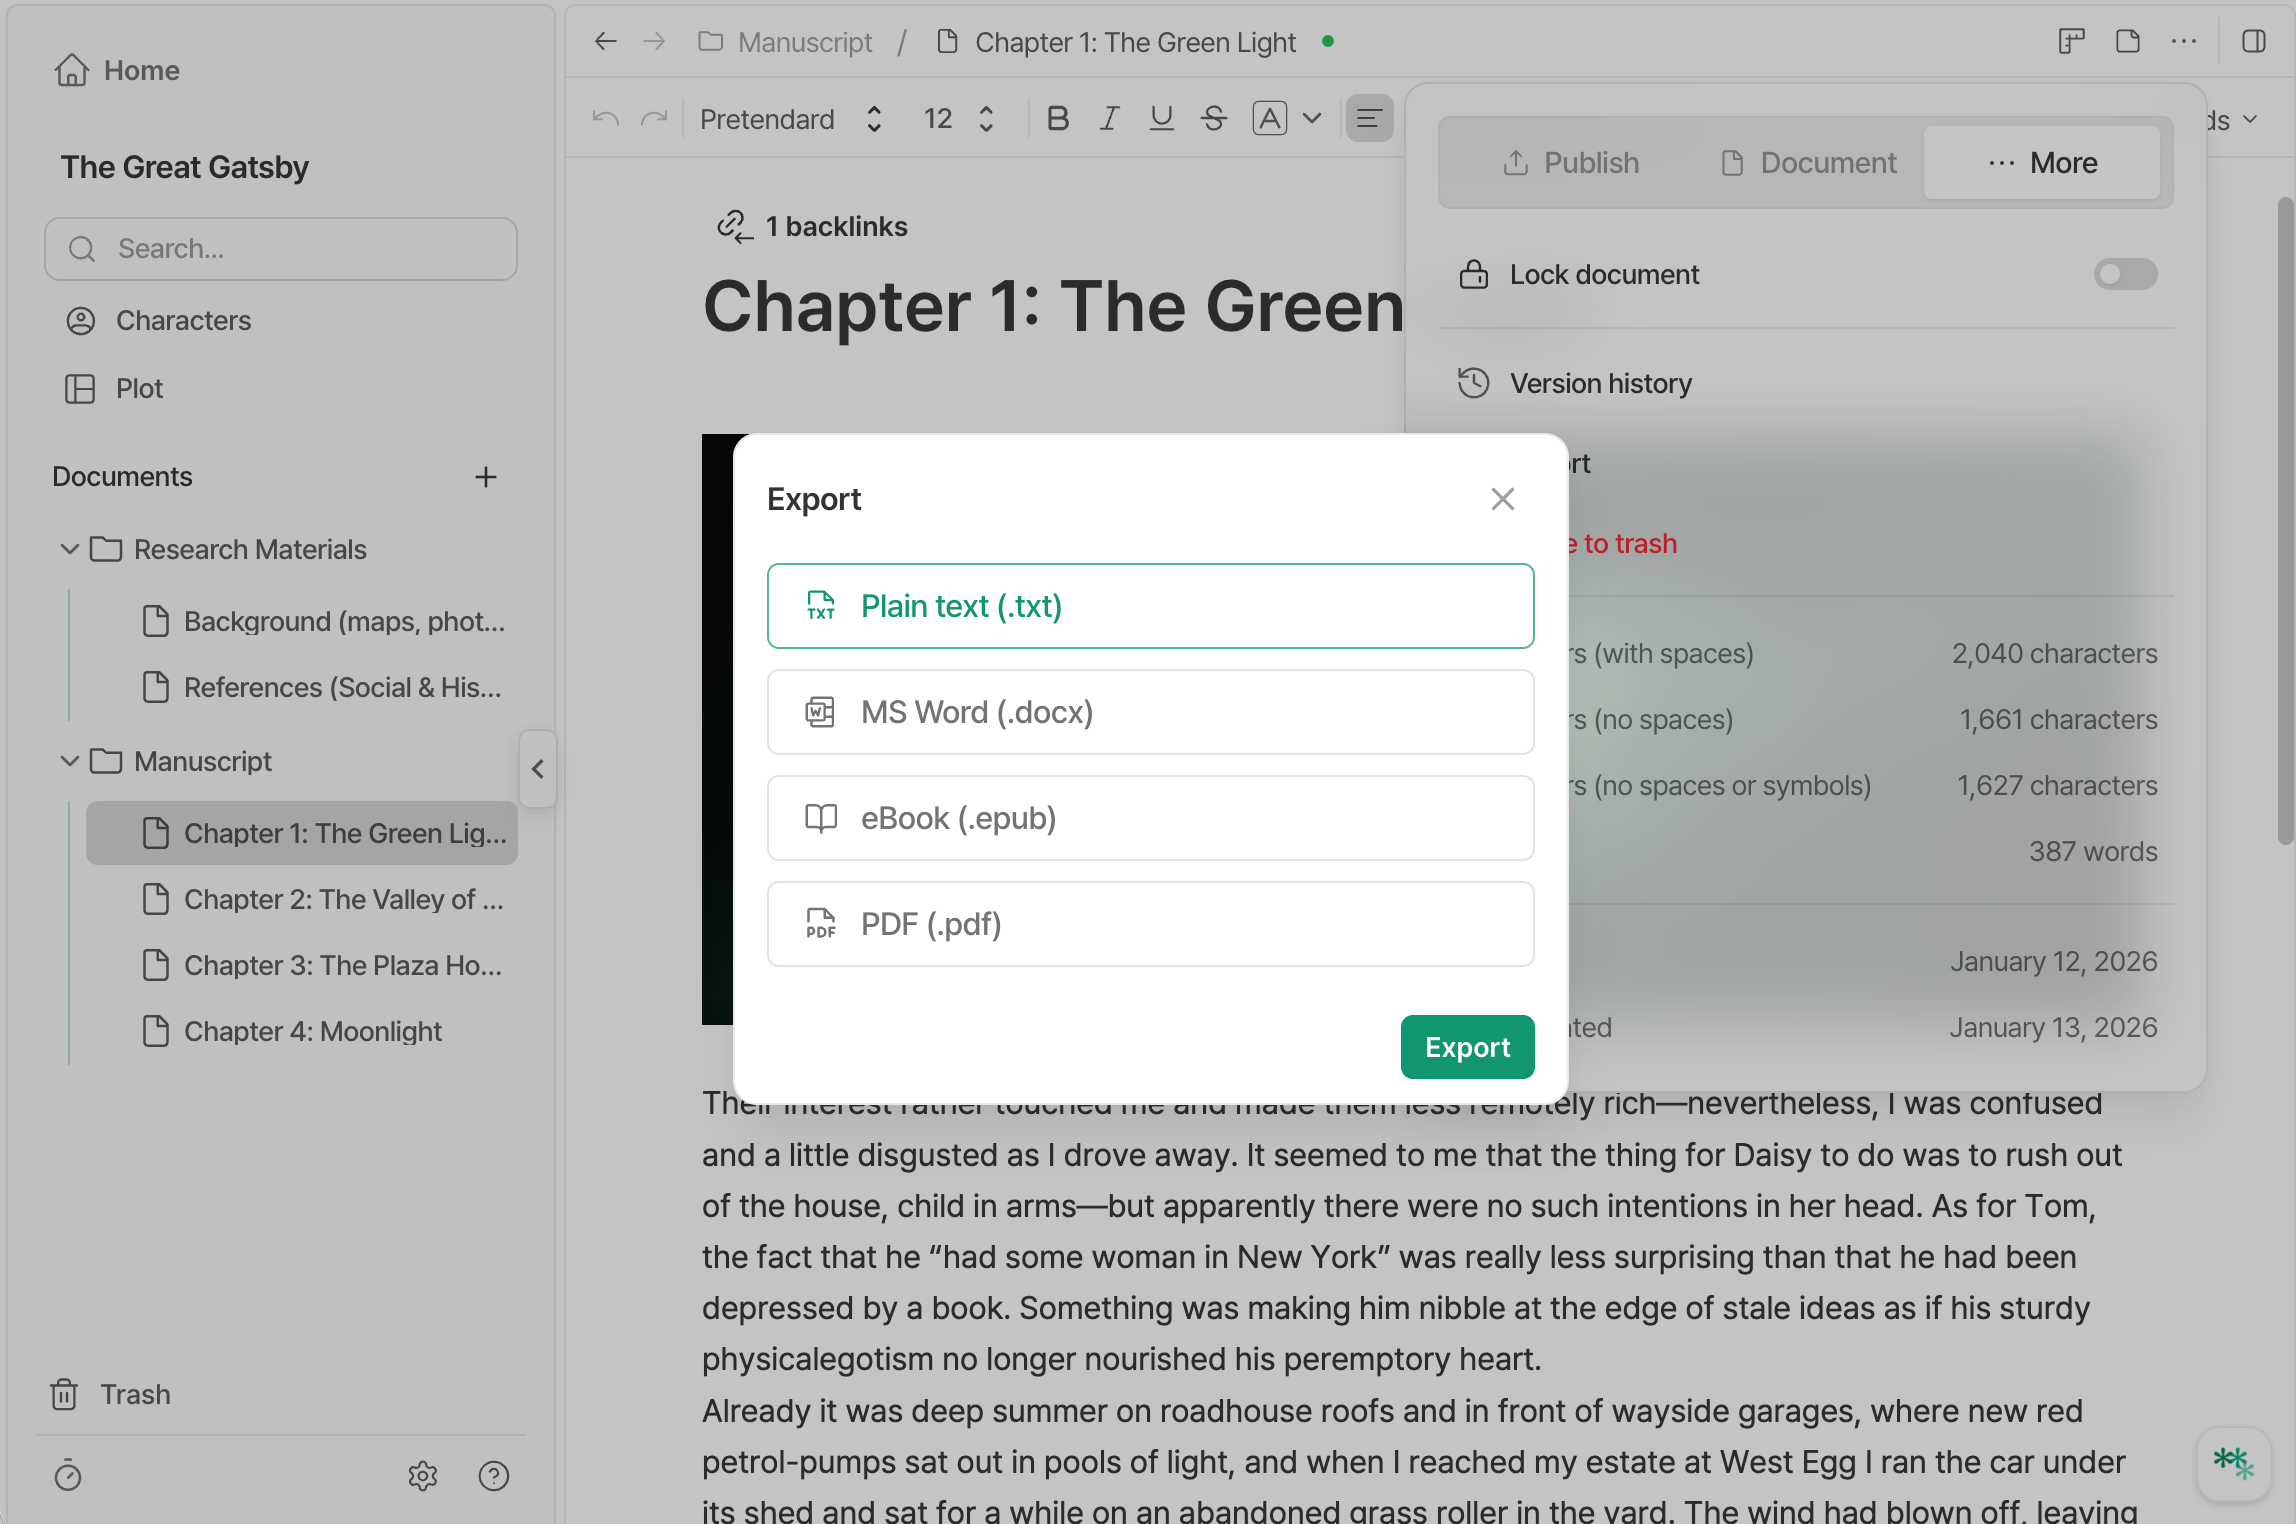Add a new document with plus icon
Screen dimensions: 2296x1524
point(486,477)
